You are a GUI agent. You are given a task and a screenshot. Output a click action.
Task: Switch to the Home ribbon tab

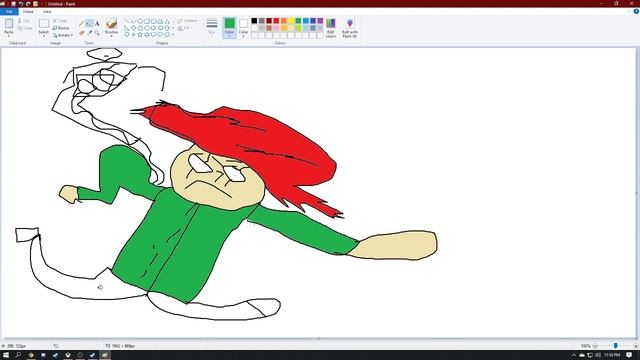[28, 11]
